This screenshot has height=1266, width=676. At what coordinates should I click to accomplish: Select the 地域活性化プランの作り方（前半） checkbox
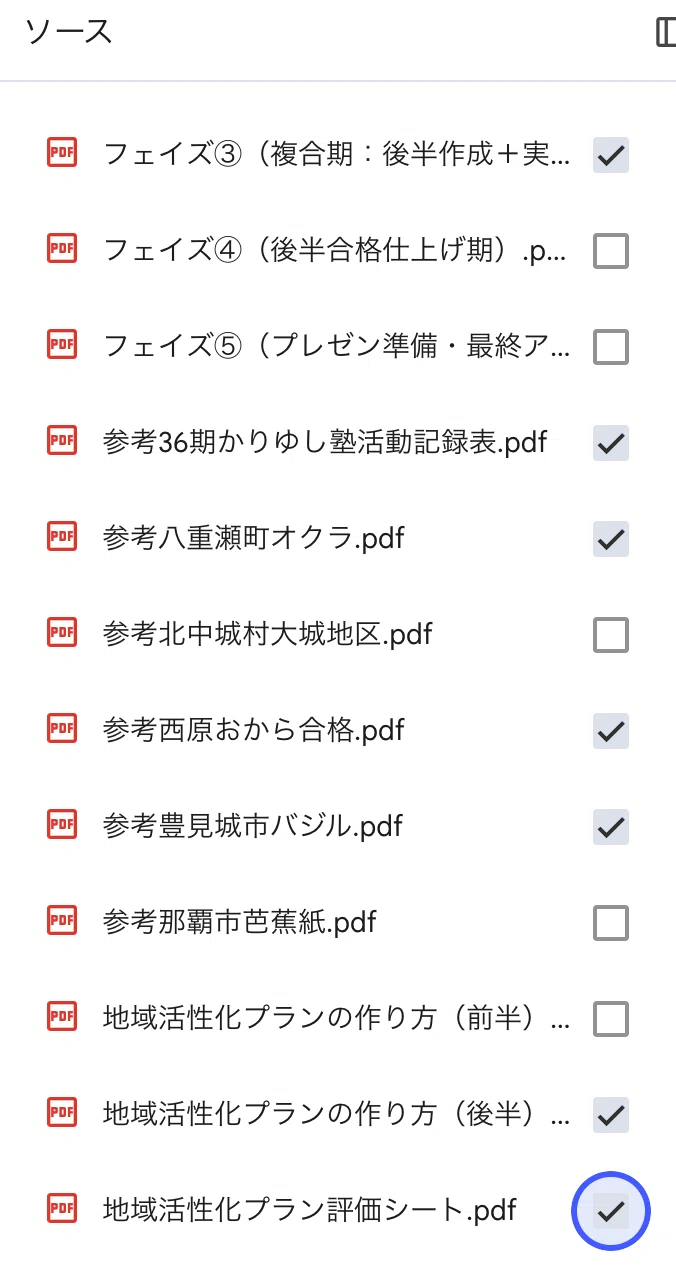[611, 1019]
